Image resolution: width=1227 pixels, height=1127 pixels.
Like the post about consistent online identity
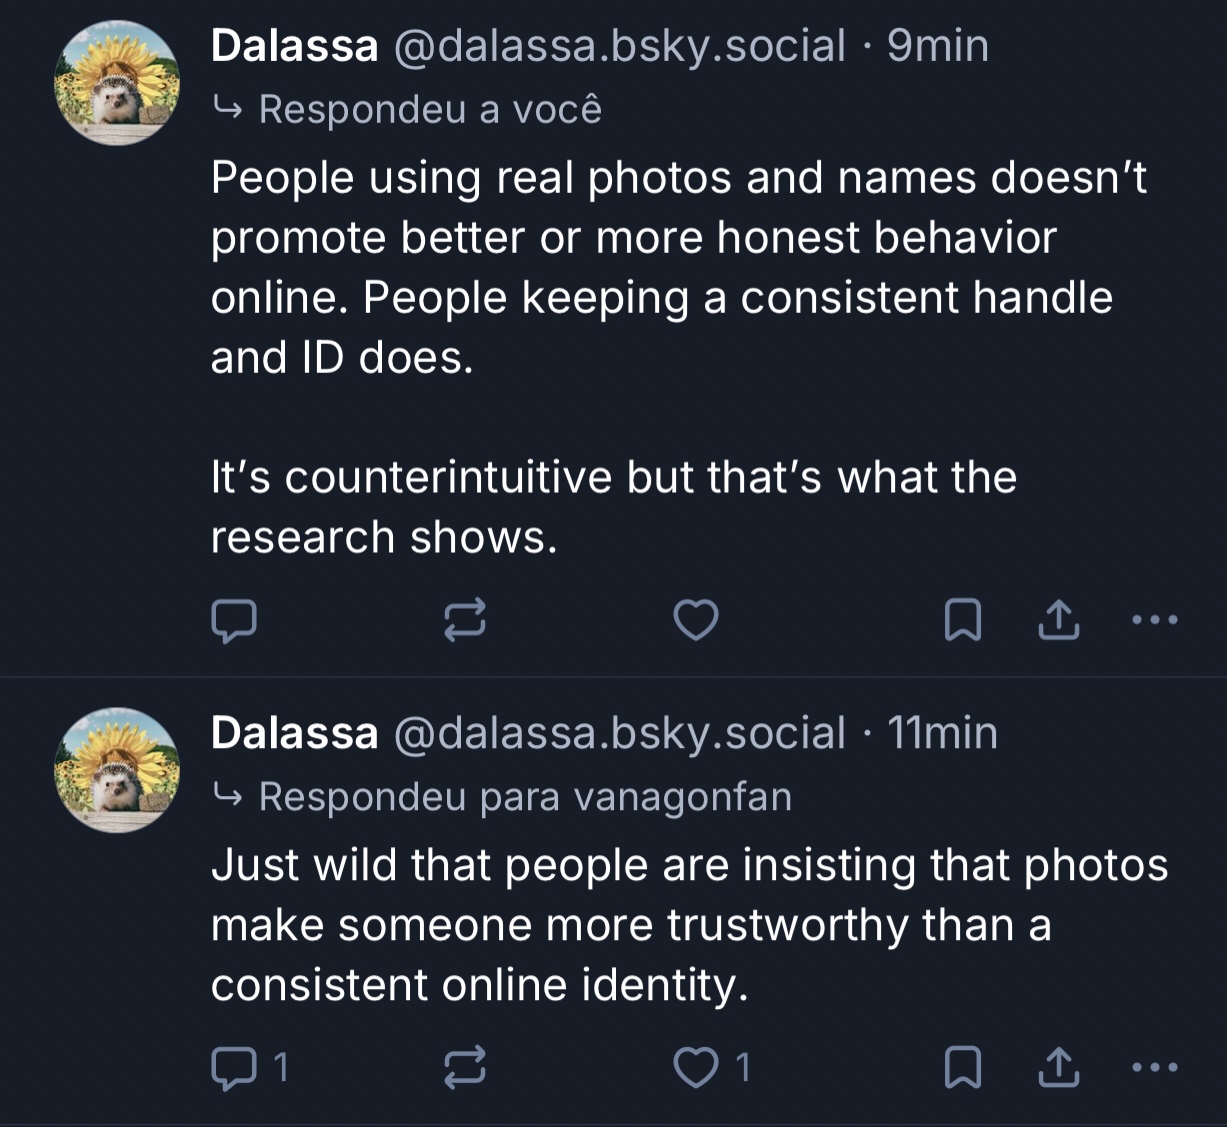point(696,1068)
